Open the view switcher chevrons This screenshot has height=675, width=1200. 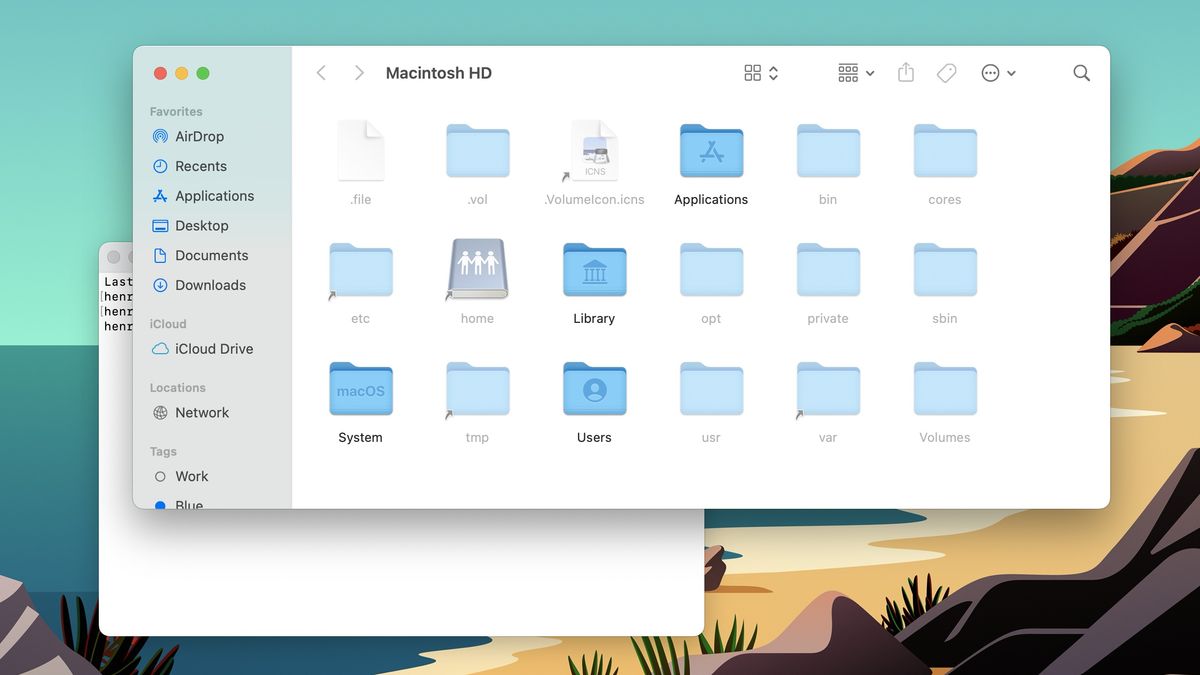click(771, 72)
